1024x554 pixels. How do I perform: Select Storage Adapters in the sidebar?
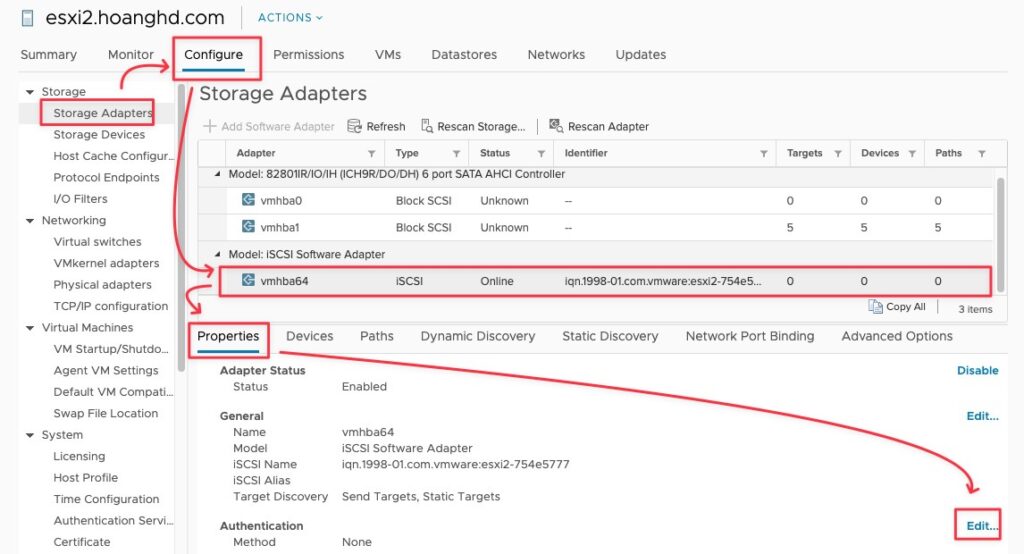[103, 113]
